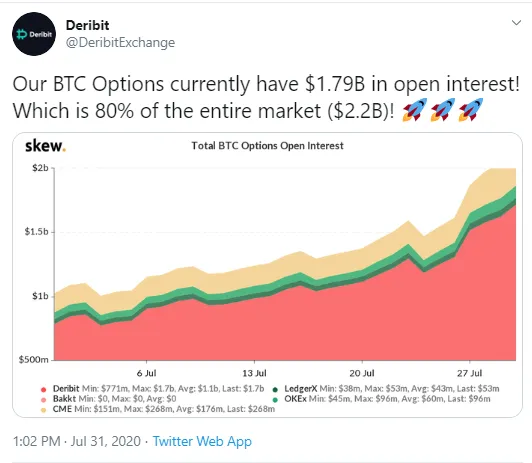Click the first rocket emoji
Image resolution: width=532 pixels, height=463 pixels.
click(x=414, y=110)
